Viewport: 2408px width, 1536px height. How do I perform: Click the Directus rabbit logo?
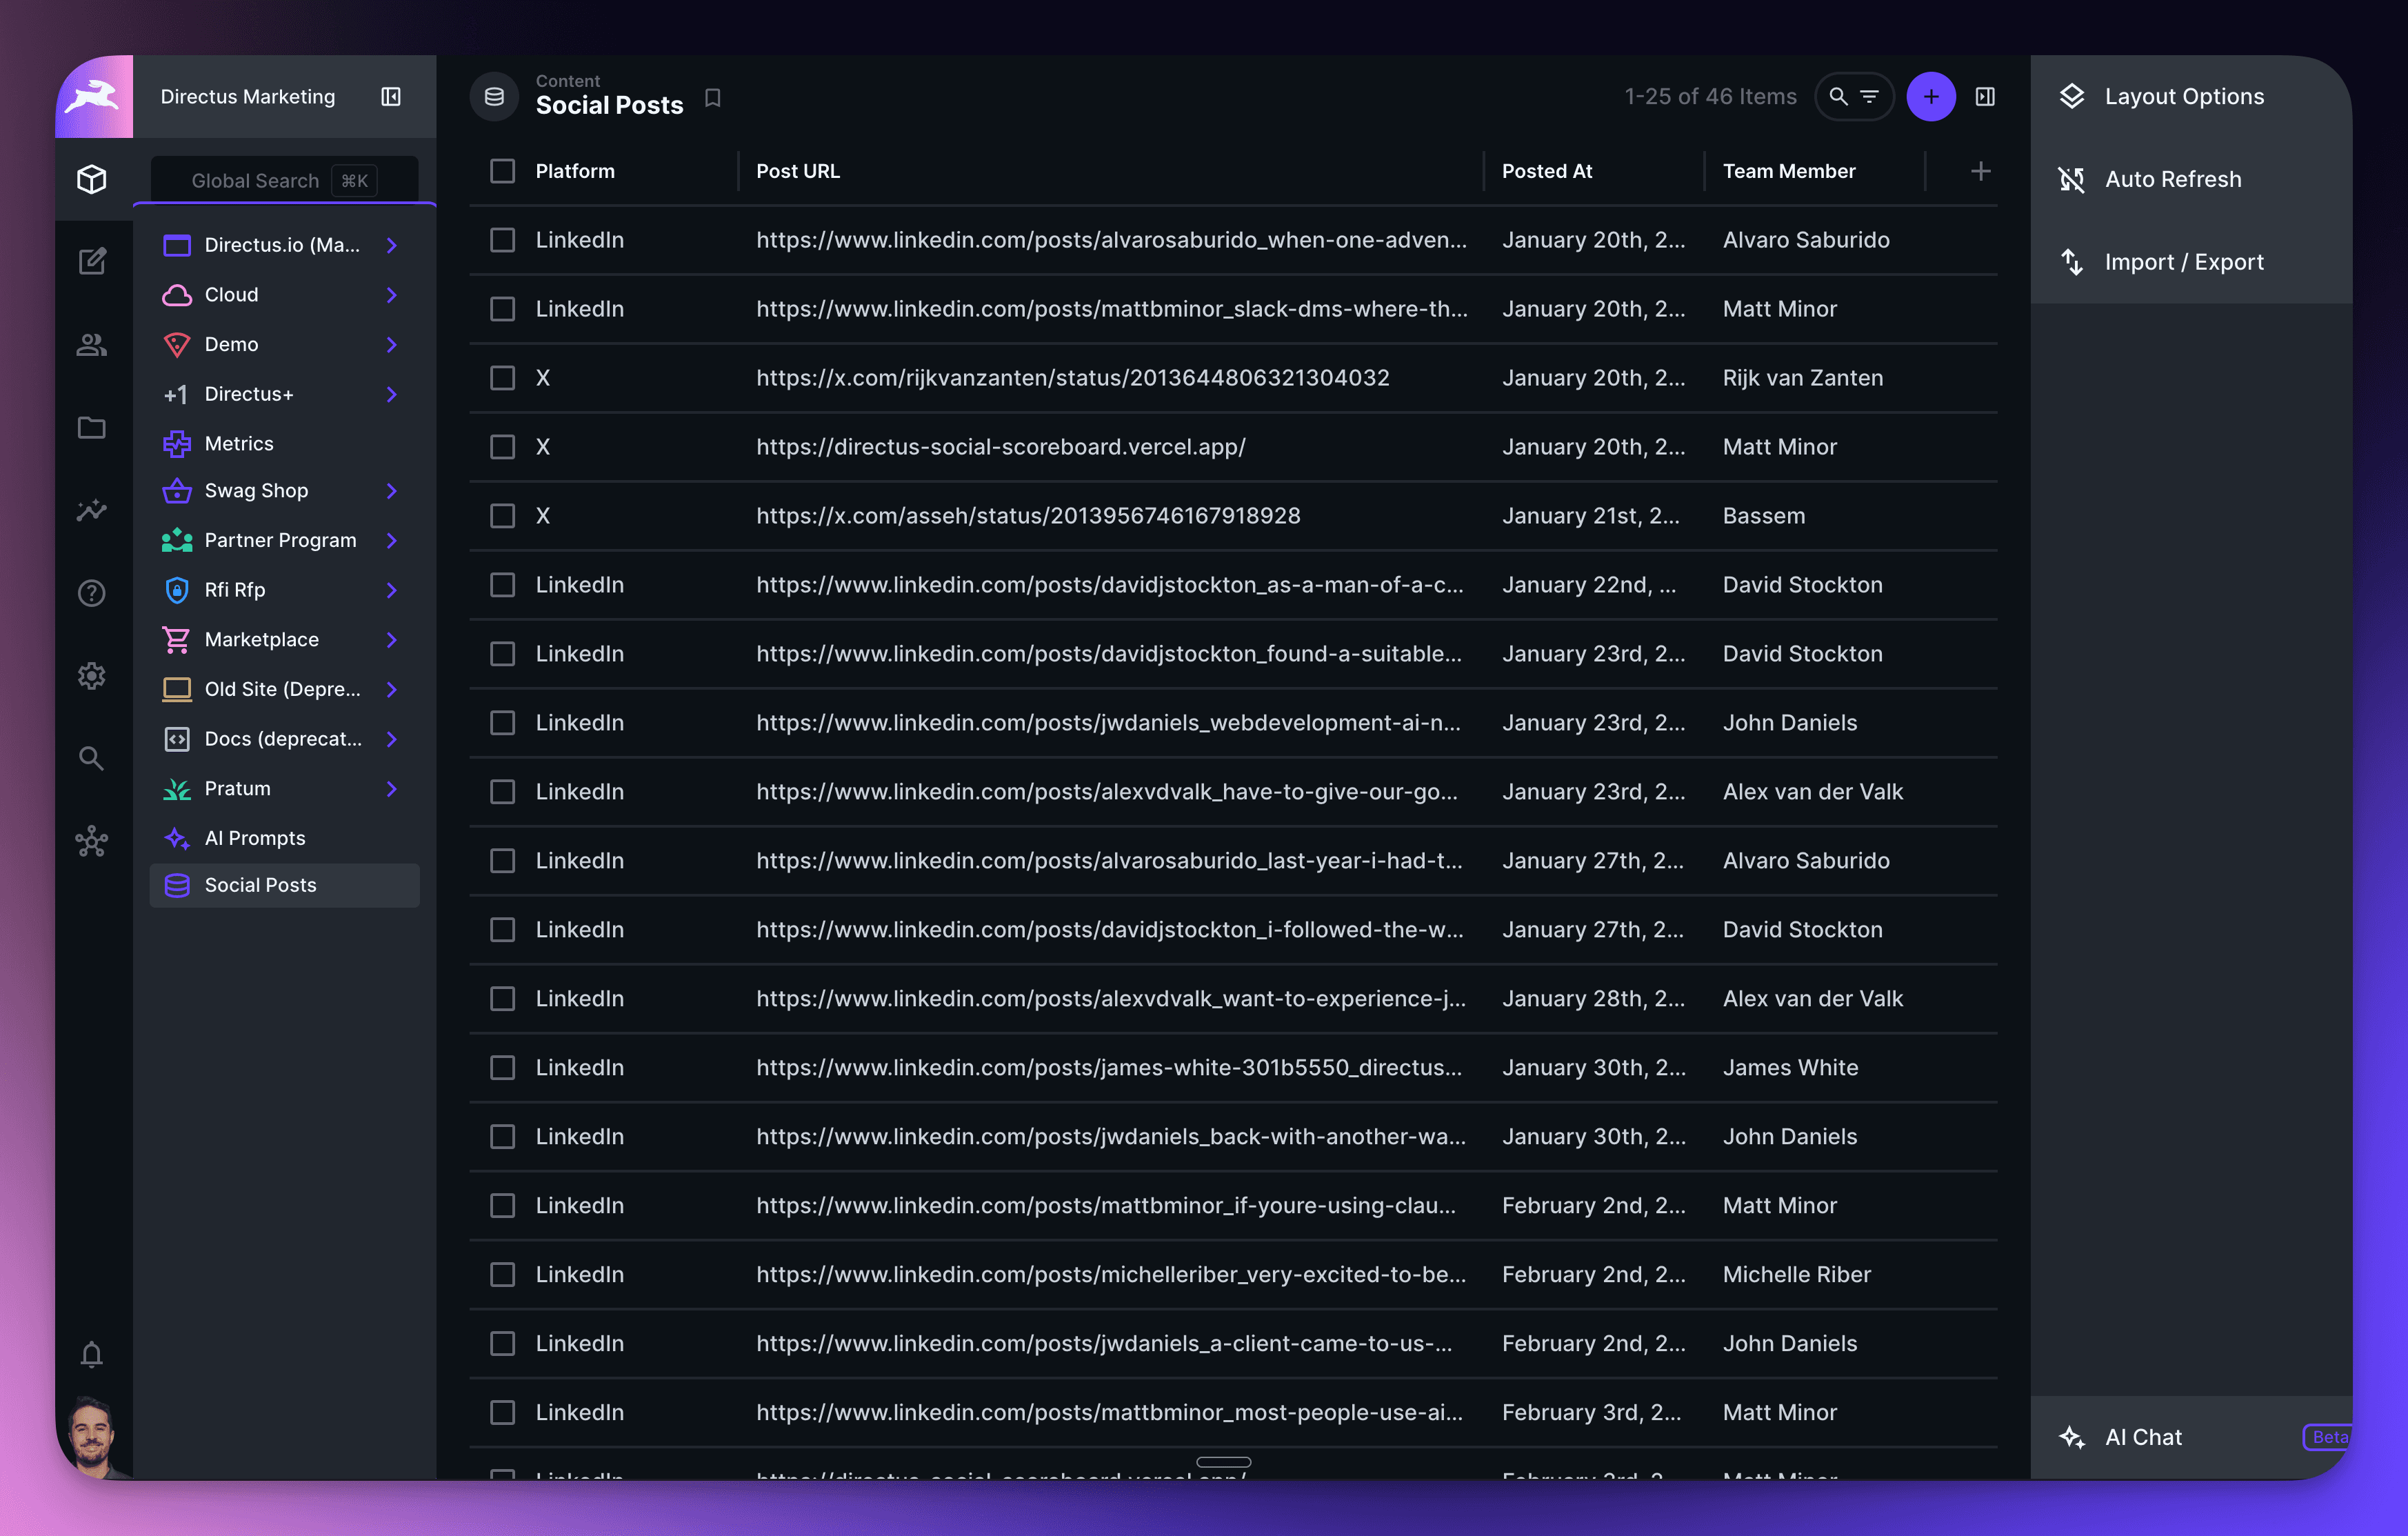click(93, 97)
